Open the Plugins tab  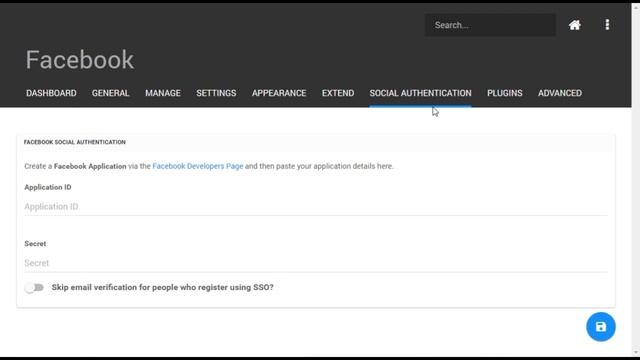point(504,93)
